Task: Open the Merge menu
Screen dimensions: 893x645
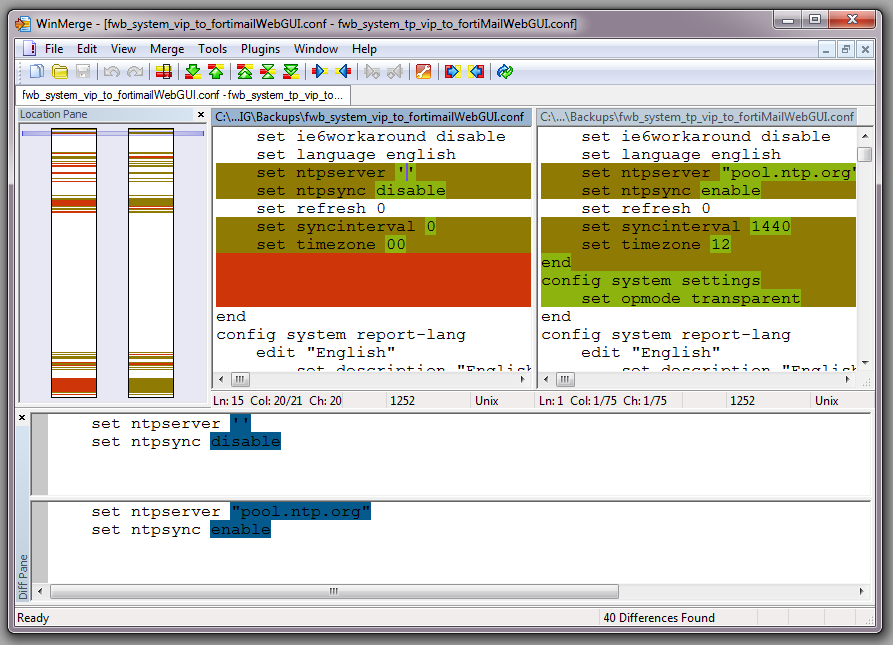Action: point(167,48)
